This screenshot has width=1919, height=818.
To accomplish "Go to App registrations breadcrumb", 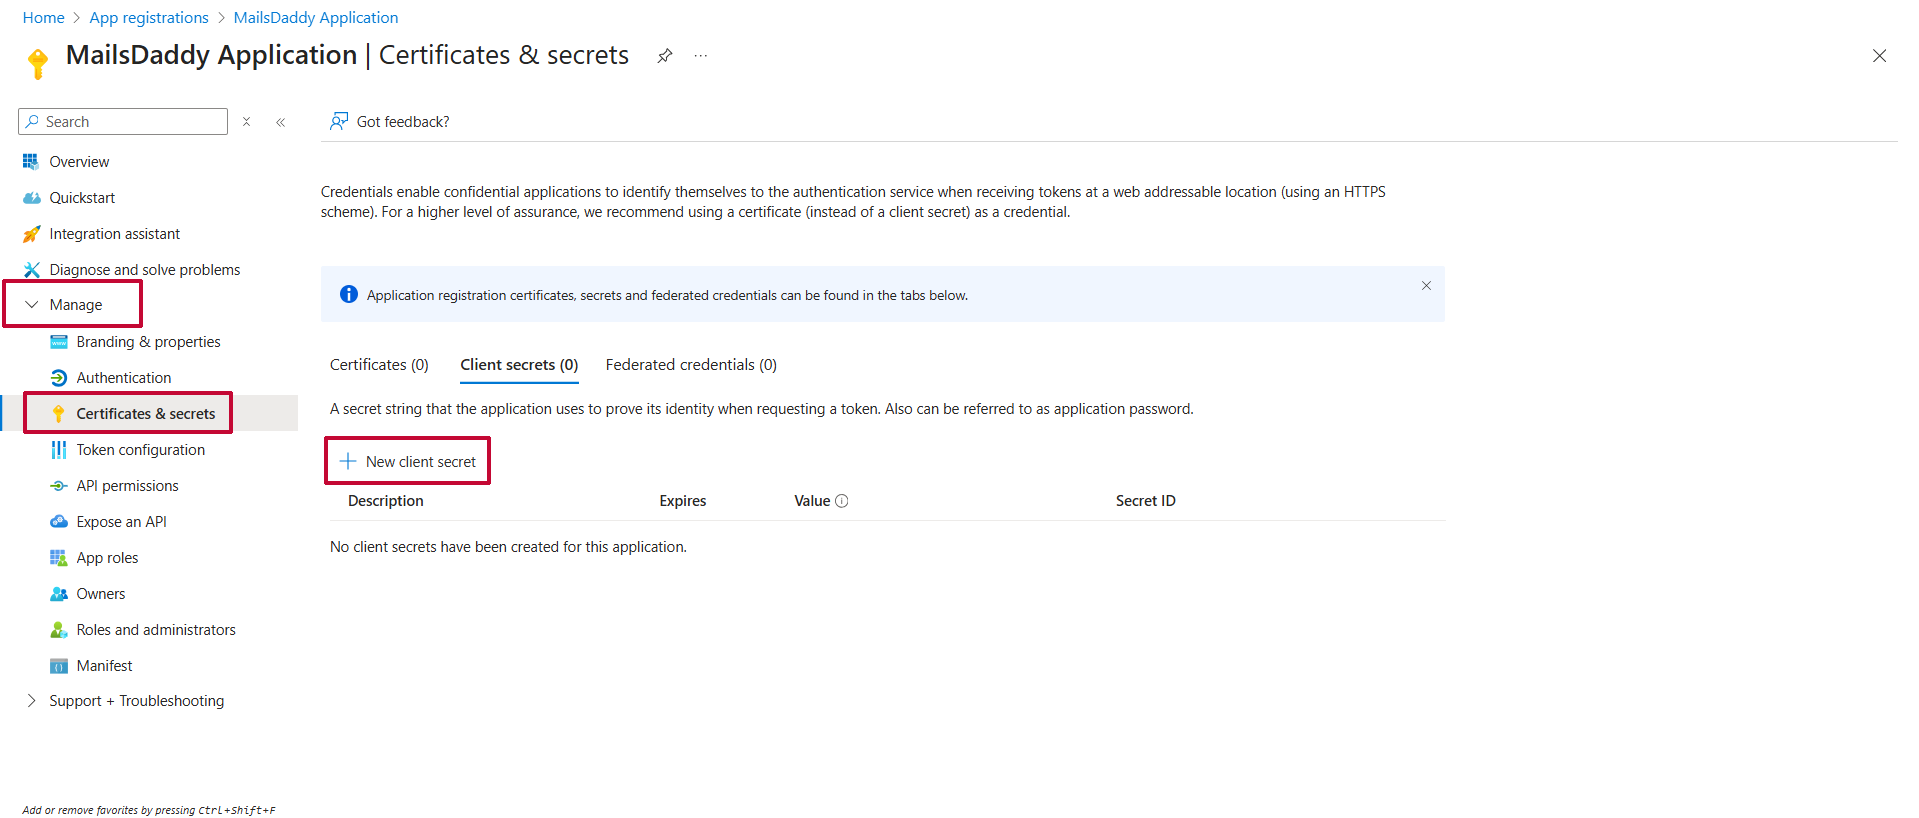I will pyautogui.click(x=149, y=18).
